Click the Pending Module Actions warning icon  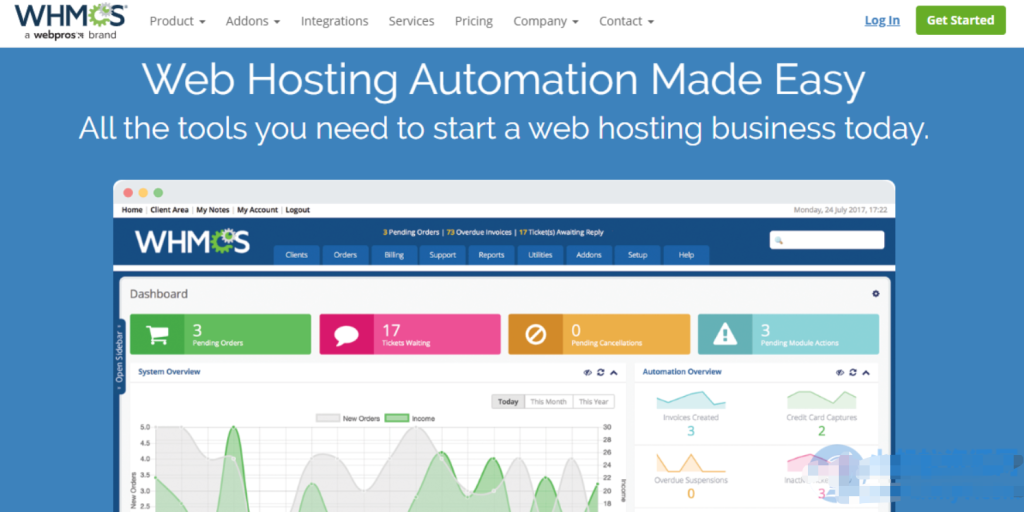click(724, 334)
